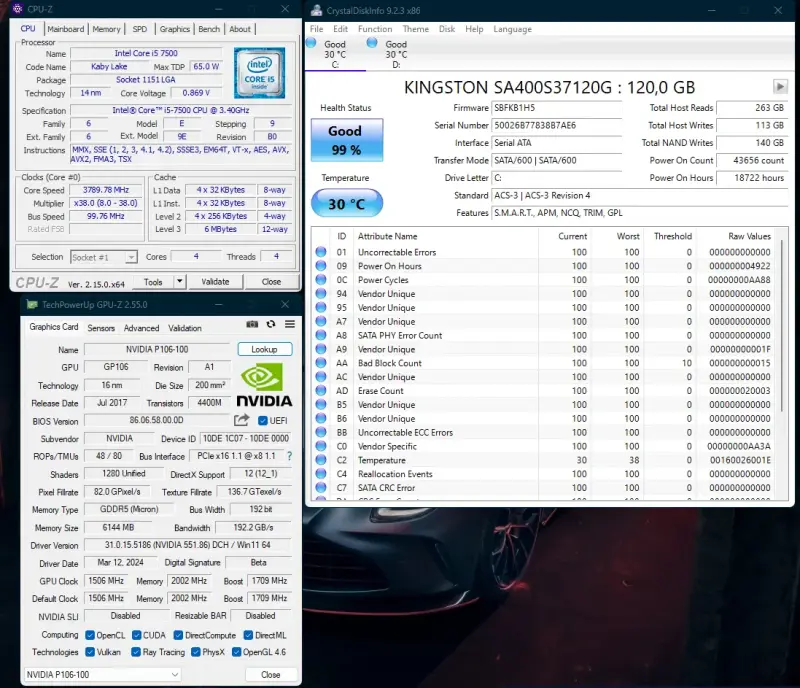Click the status orb for Bad Block Count row
This screenshot has width=800, height=688.
[x=320, y=362]
